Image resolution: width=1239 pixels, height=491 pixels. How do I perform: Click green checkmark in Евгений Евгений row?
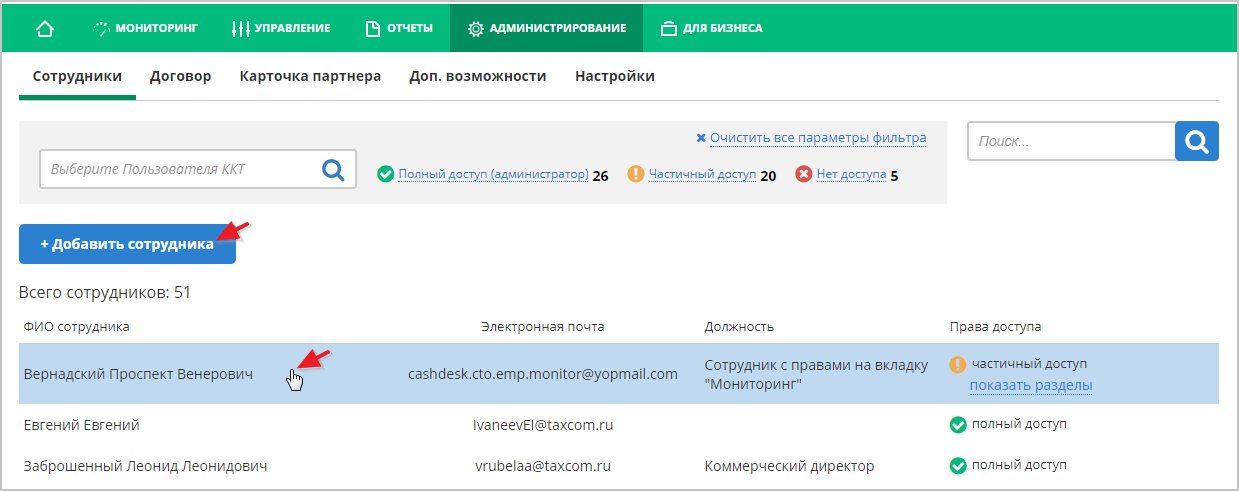(957, 425)
